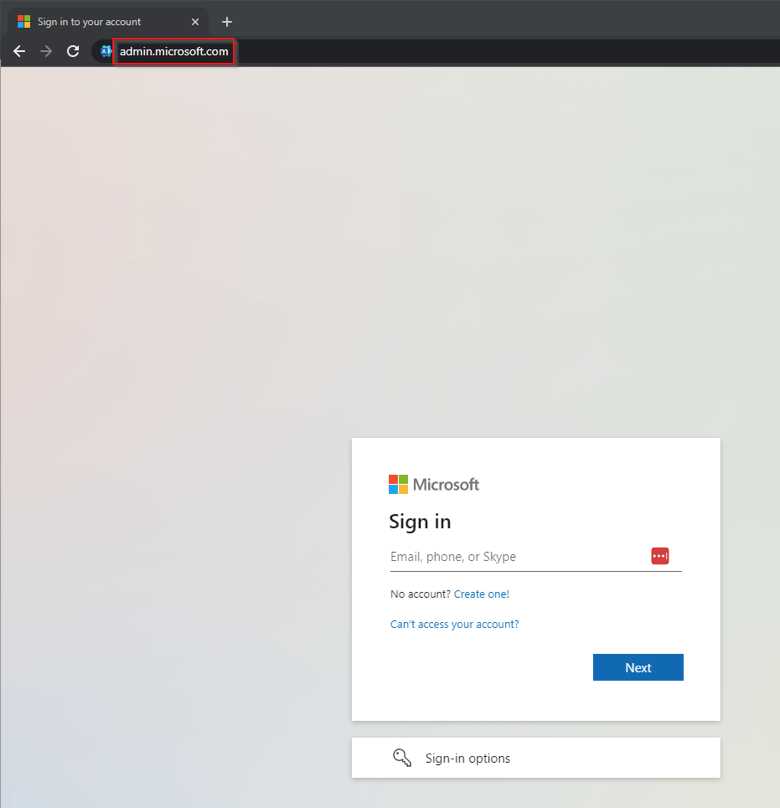The image size is (780, 808).
Task: Click the 'No account?' label text
Action: coord(420,594)
